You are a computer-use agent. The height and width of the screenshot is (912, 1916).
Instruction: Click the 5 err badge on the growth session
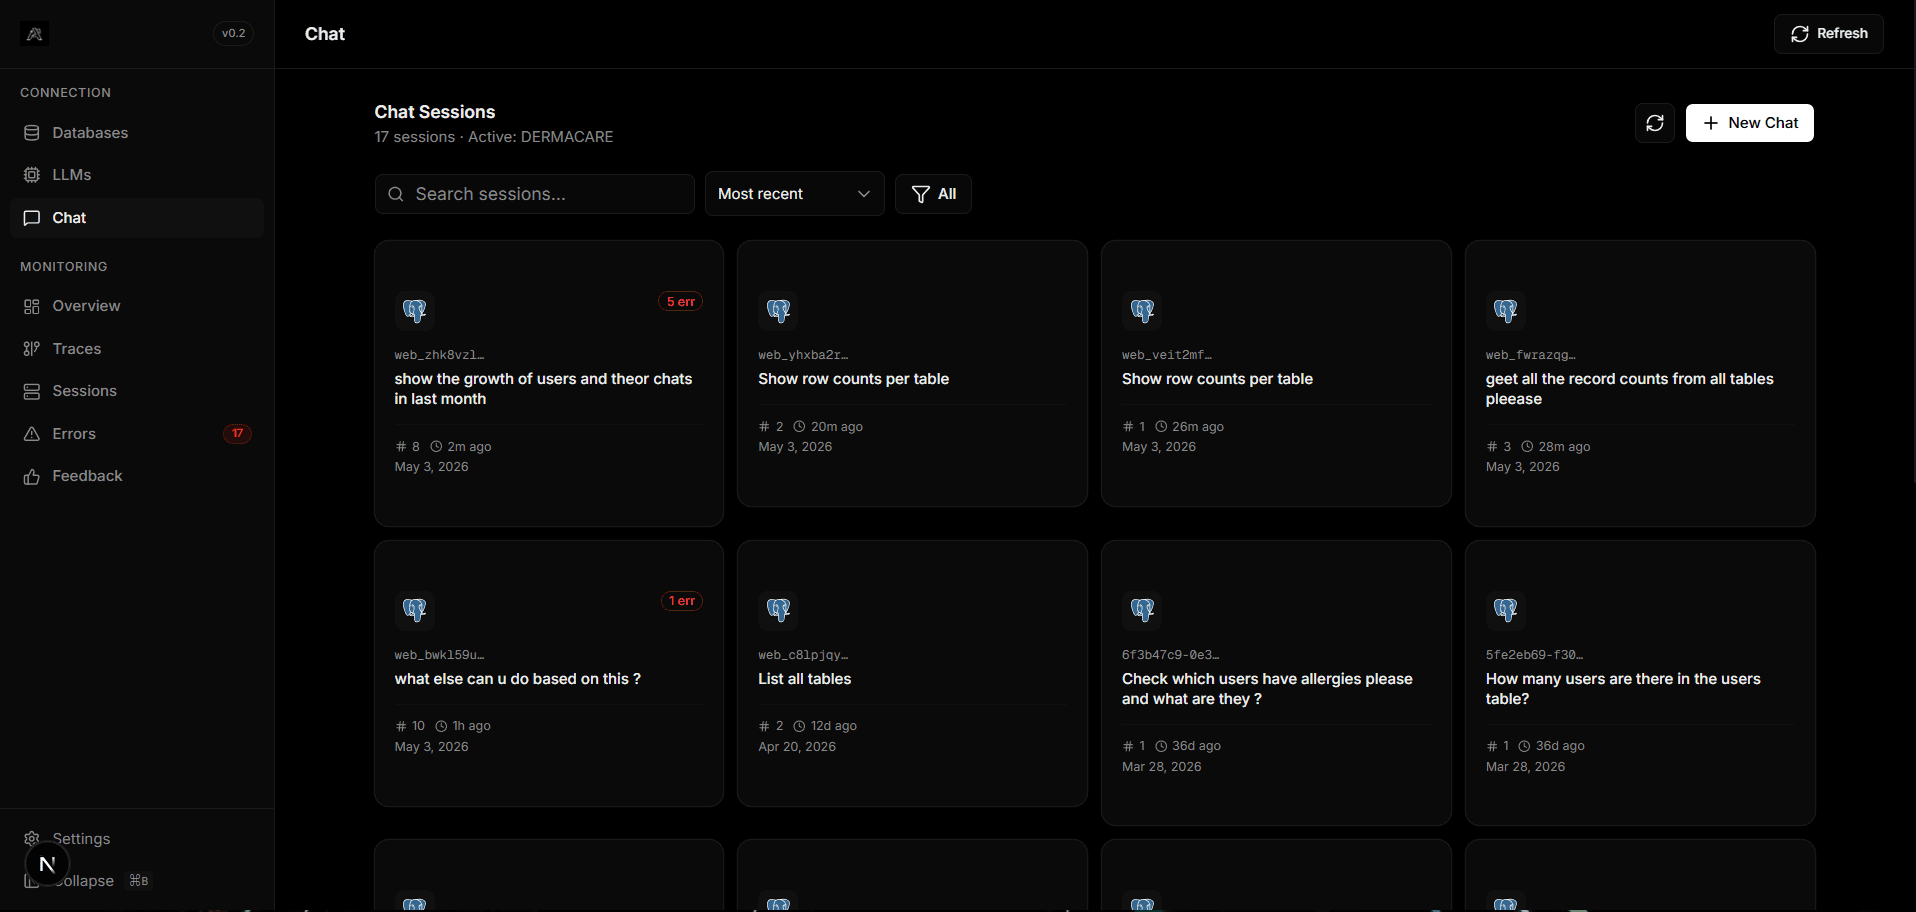pyautogui.click(x=681, y=302)
